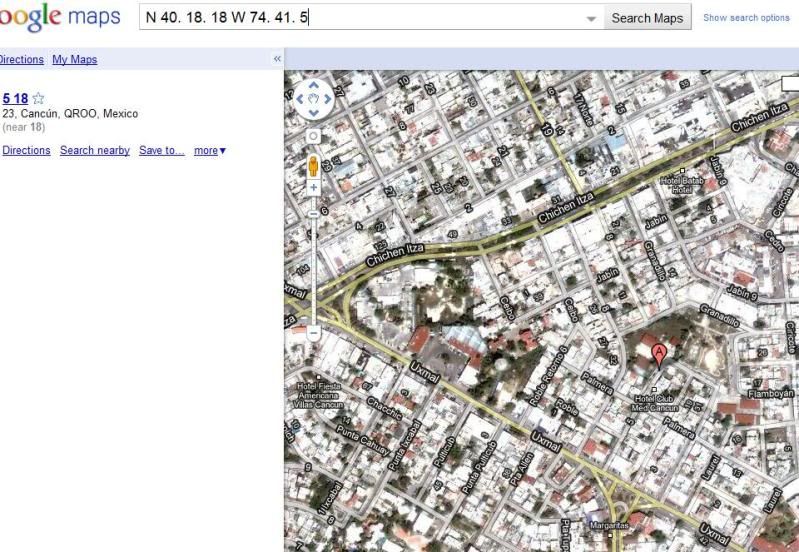Open the Show search options link

click(746, 18)
